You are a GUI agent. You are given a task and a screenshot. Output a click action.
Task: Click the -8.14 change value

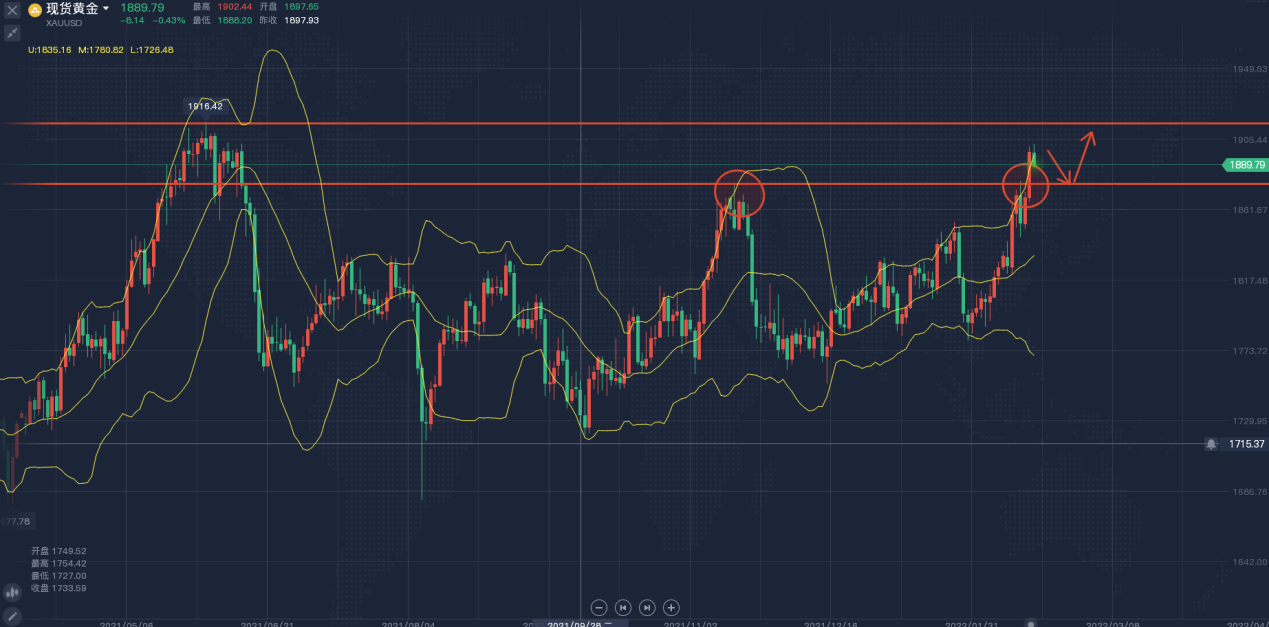134,20
